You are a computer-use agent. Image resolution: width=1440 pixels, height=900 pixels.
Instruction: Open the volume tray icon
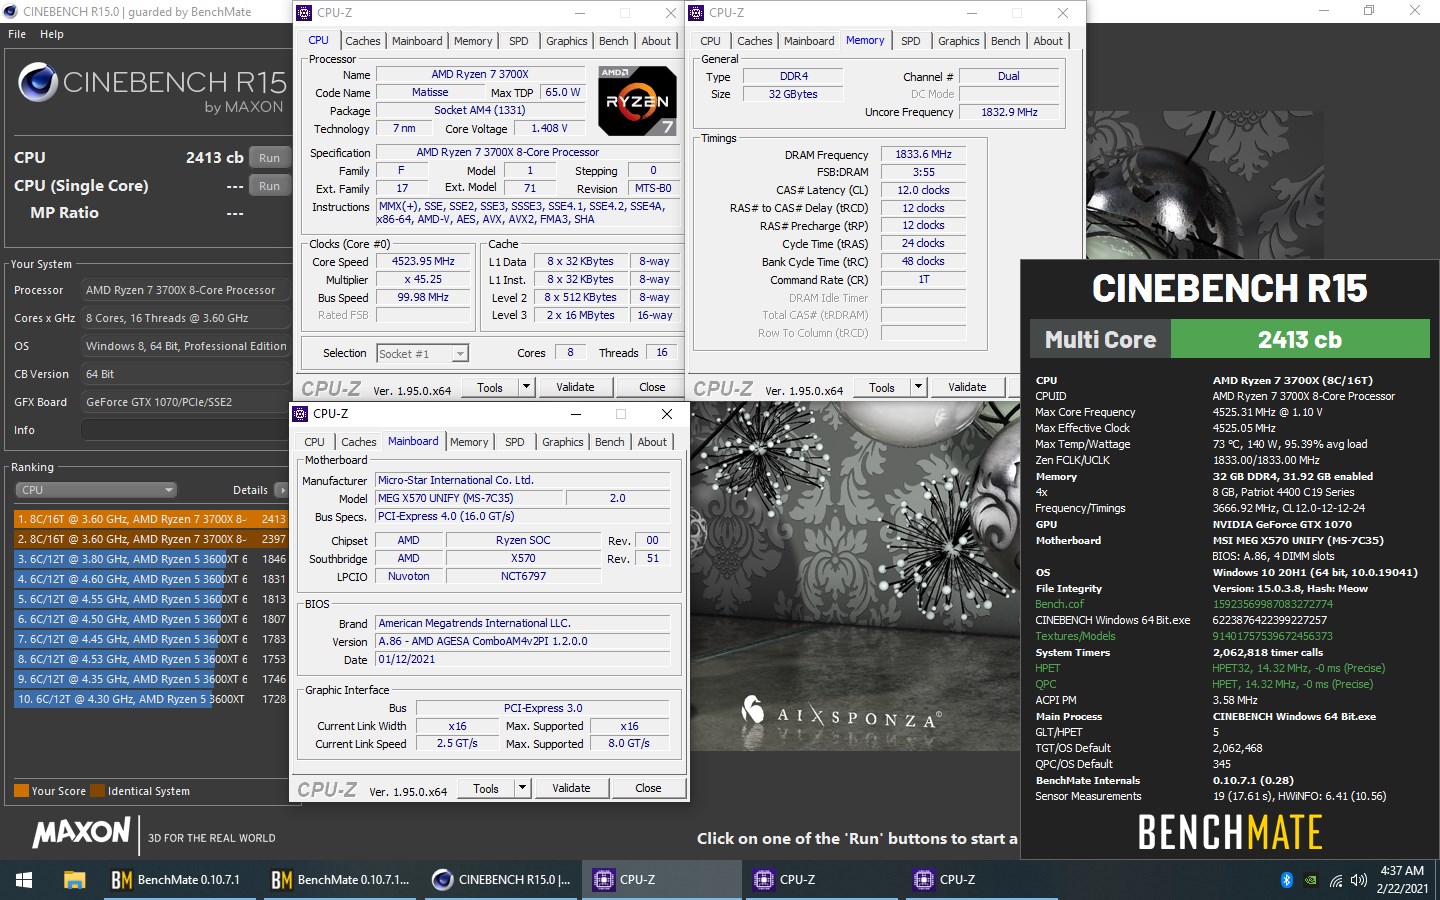[x=1358, y=880]
